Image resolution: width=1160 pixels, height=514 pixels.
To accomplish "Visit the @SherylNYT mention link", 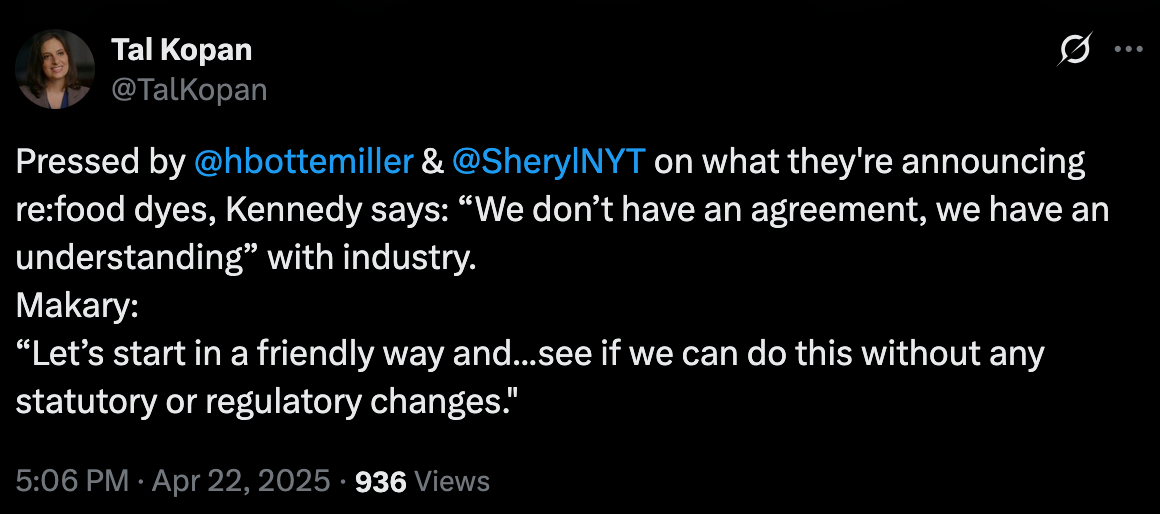I will pyautogui.click(x=551, y=161).
